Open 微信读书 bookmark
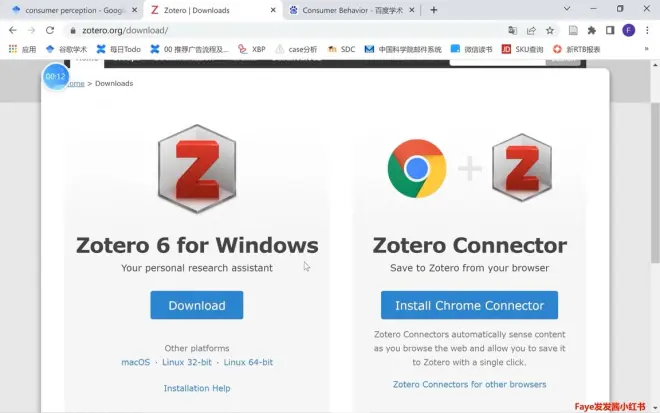Image resolution: width=660 pixels, height=413 pixels. [x=471, y=49]
